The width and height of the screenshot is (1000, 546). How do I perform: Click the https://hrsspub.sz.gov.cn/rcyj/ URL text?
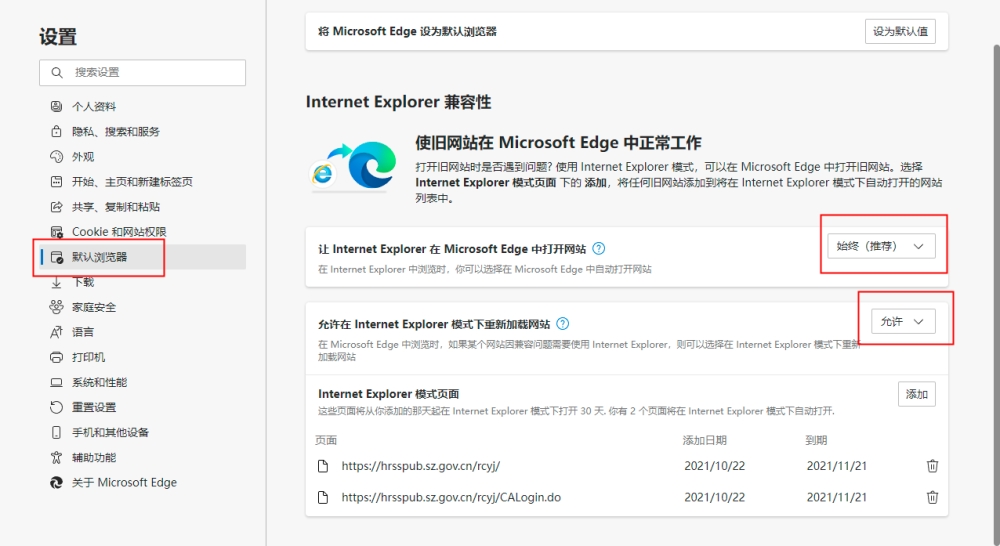pyautogui.click(x=420, y=466)
